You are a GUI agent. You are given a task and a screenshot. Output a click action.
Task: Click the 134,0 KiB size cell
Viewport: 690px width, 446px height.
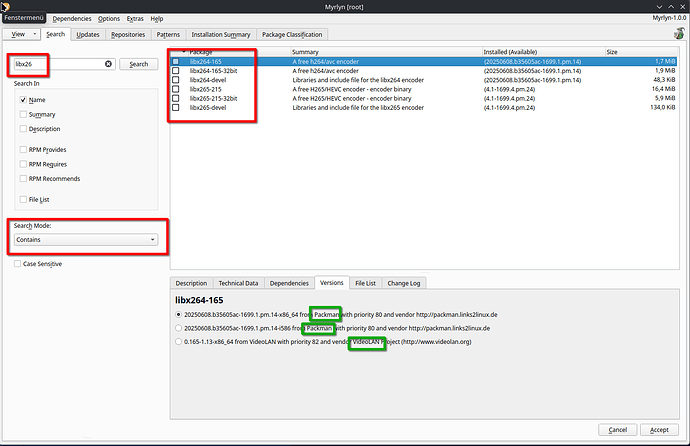662,107
